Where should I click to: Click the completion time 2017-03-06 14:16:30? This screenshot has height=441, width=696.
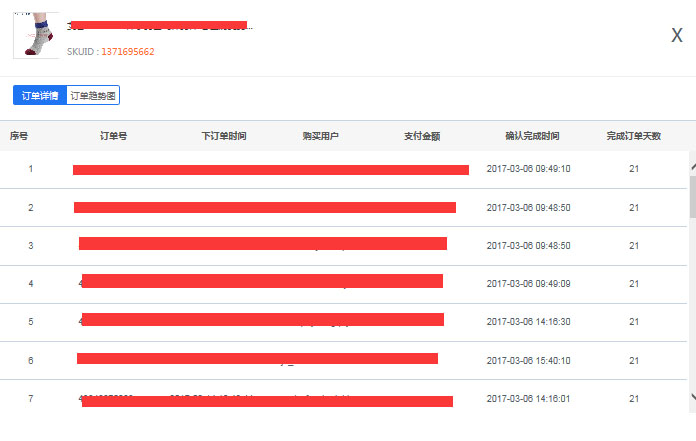(528, 322)
